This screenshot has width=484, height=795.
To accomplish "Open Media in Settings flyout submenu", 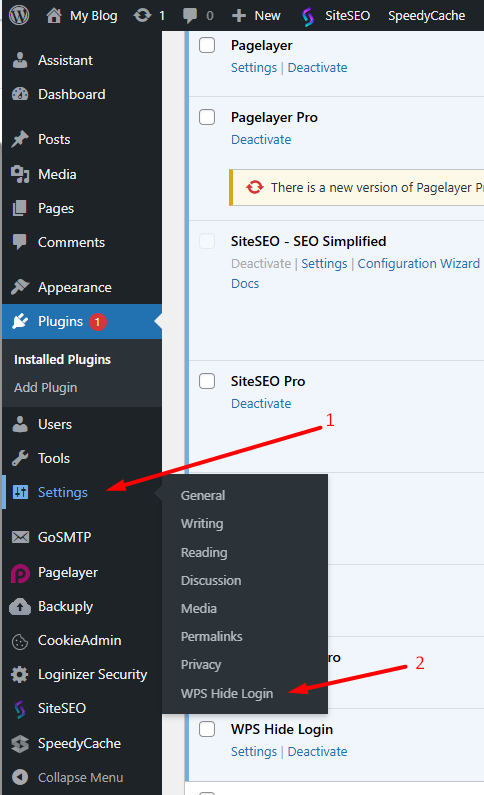I will coord(199,608).
